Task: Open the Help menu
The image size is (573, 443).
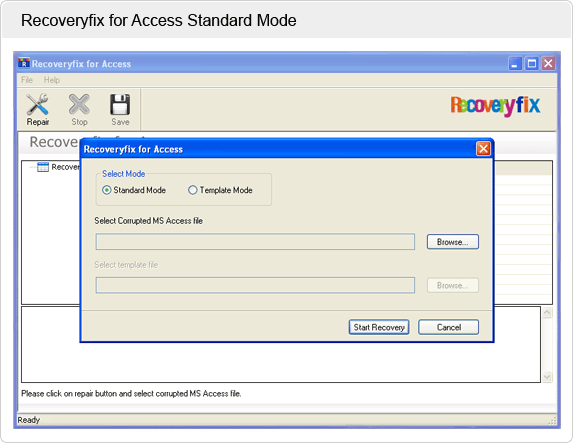Action: coord(52,80)
